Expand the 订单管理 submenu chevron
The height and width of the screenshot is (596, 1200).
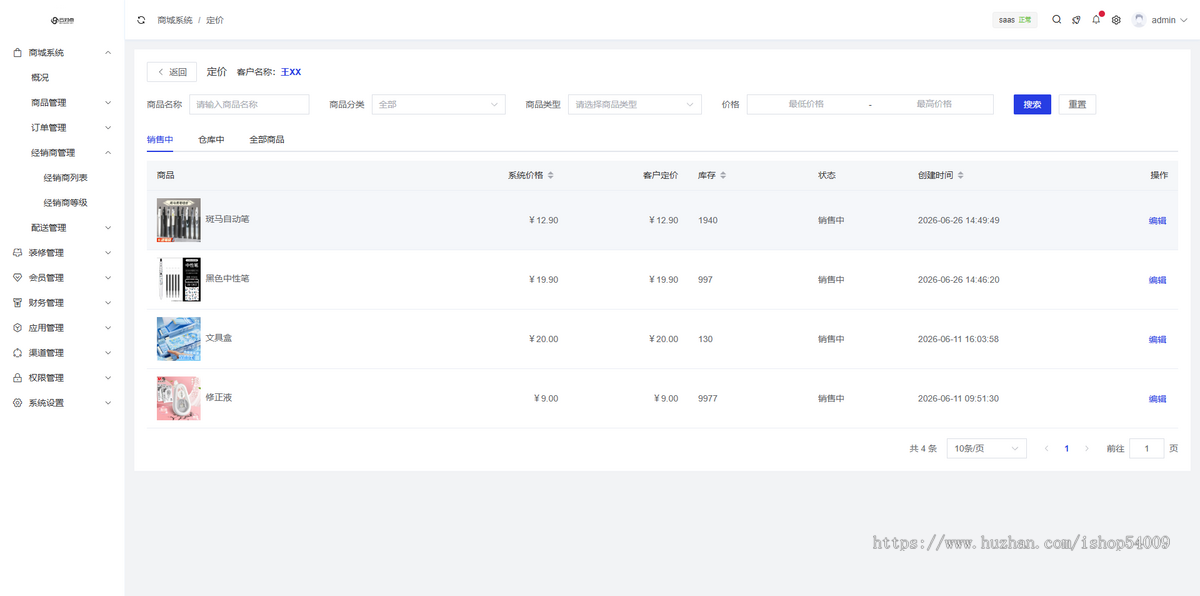(108, 128)
